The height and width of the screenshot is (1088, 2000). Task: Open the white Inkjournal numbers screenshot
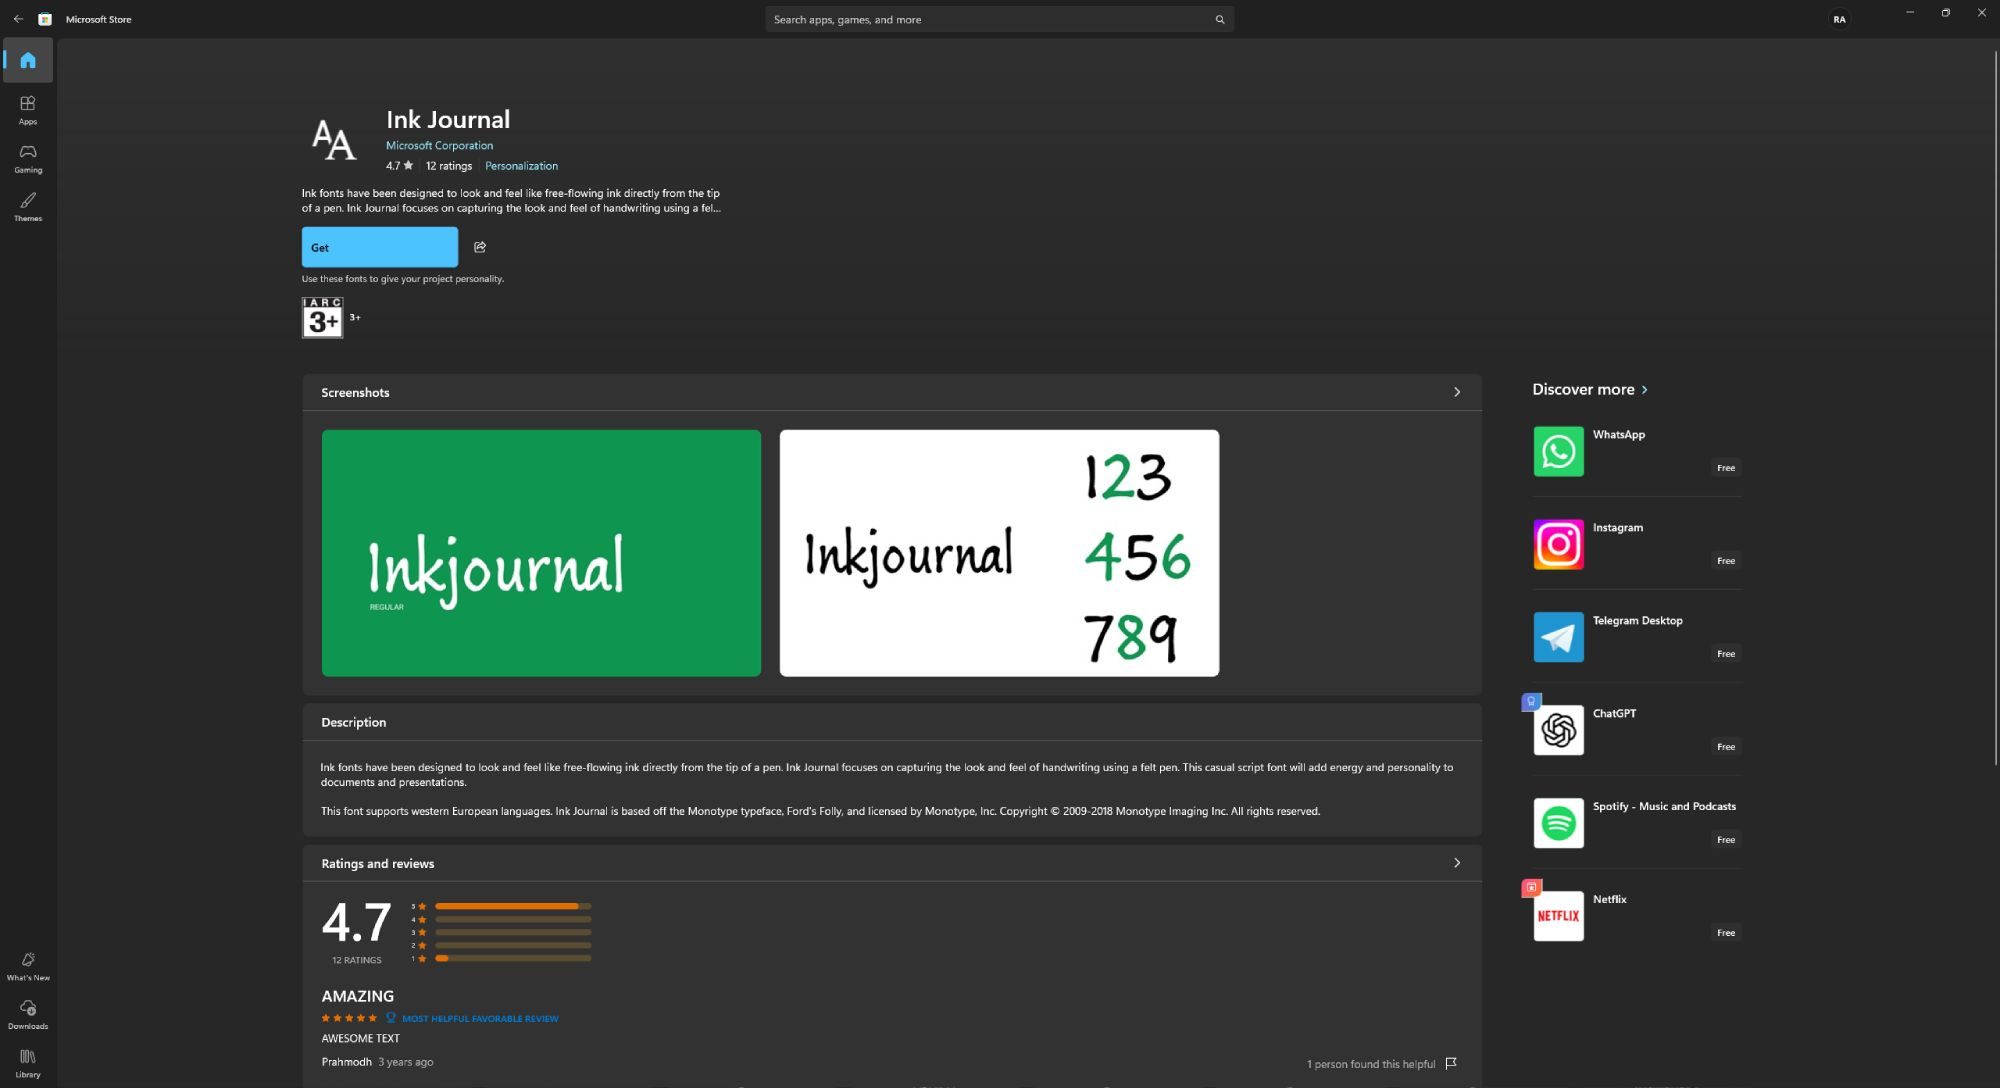pos(999,553)
